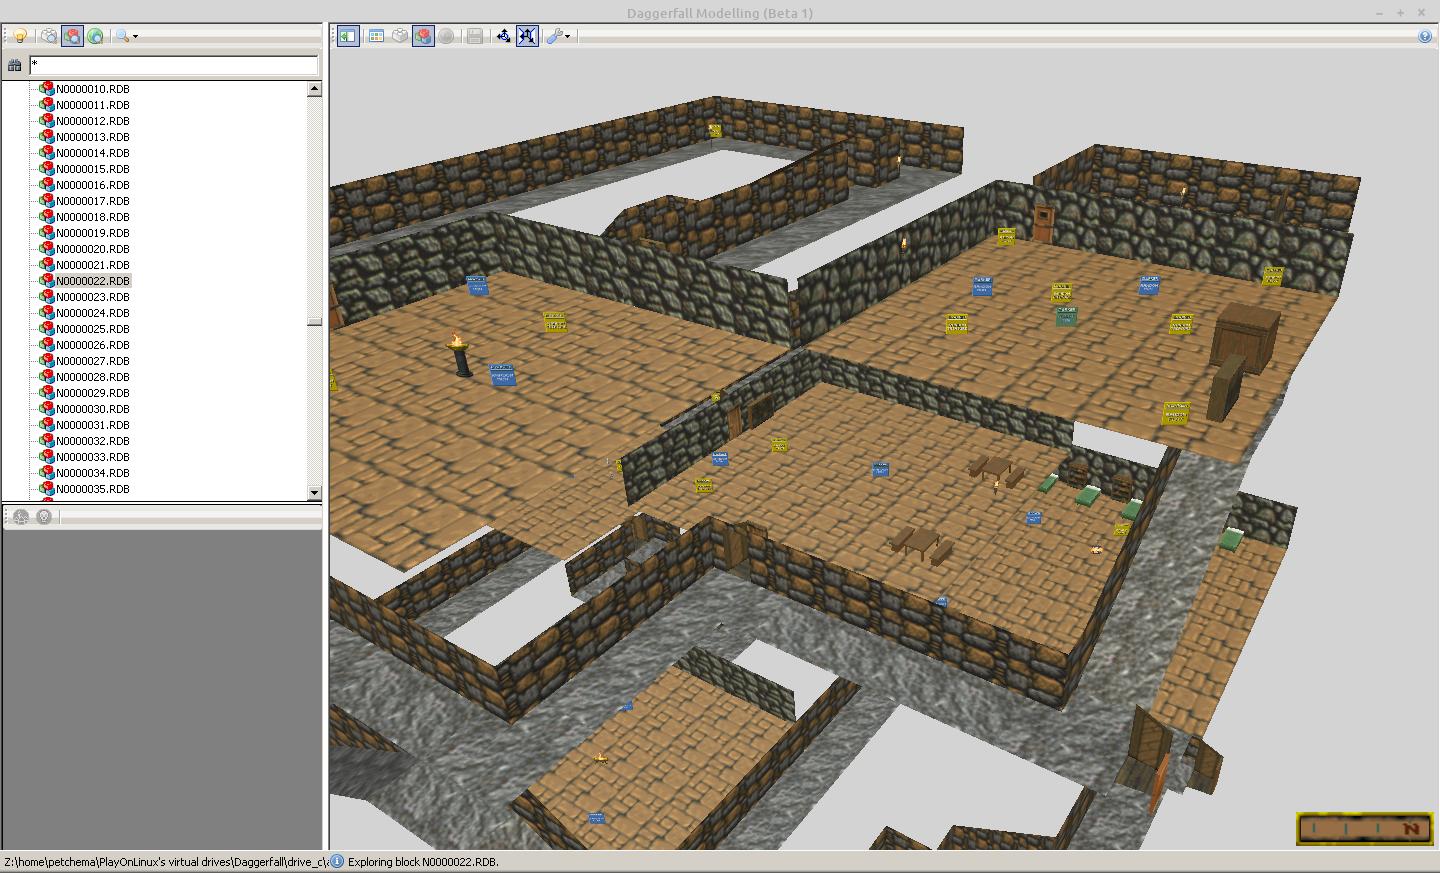Open the magnifier search dropdown arrow
This screenshot has width=1440, height=873.
(x=136, y=37)
